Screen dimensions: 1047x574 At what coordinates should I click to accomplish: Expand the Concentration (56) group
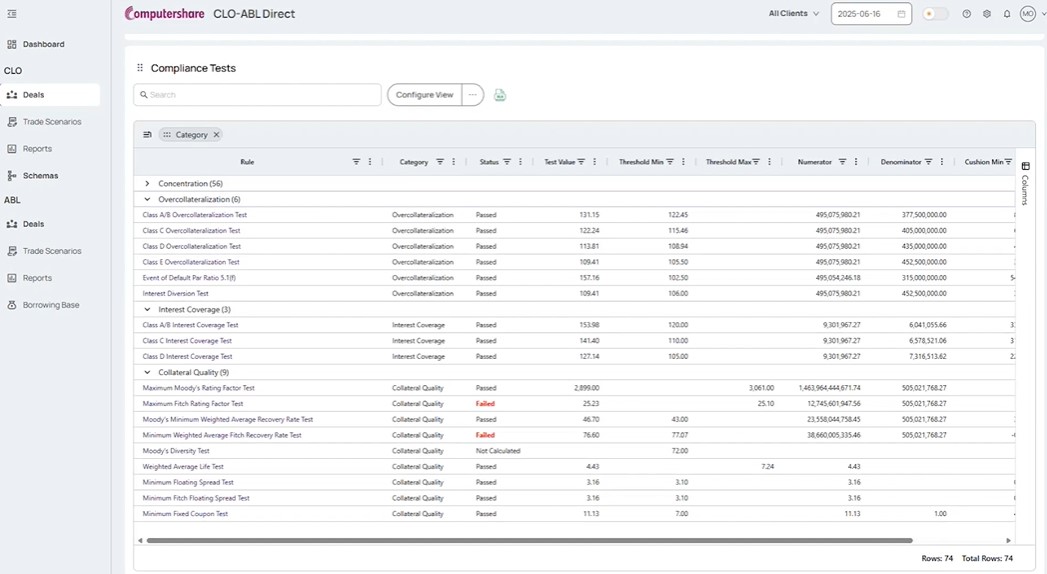coord(147,184)
